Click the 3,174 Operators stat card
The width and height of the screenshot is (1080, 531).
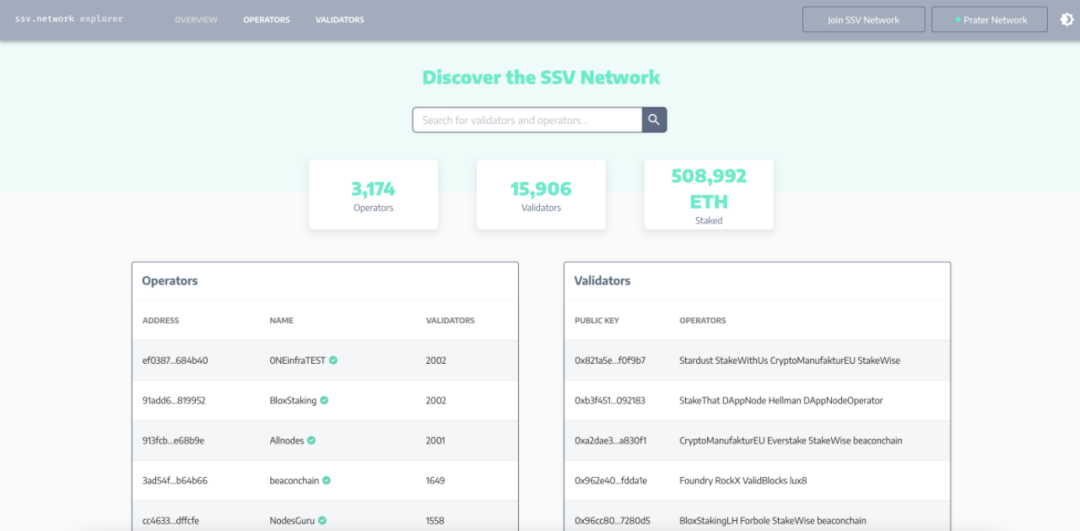tap(373, 194)
